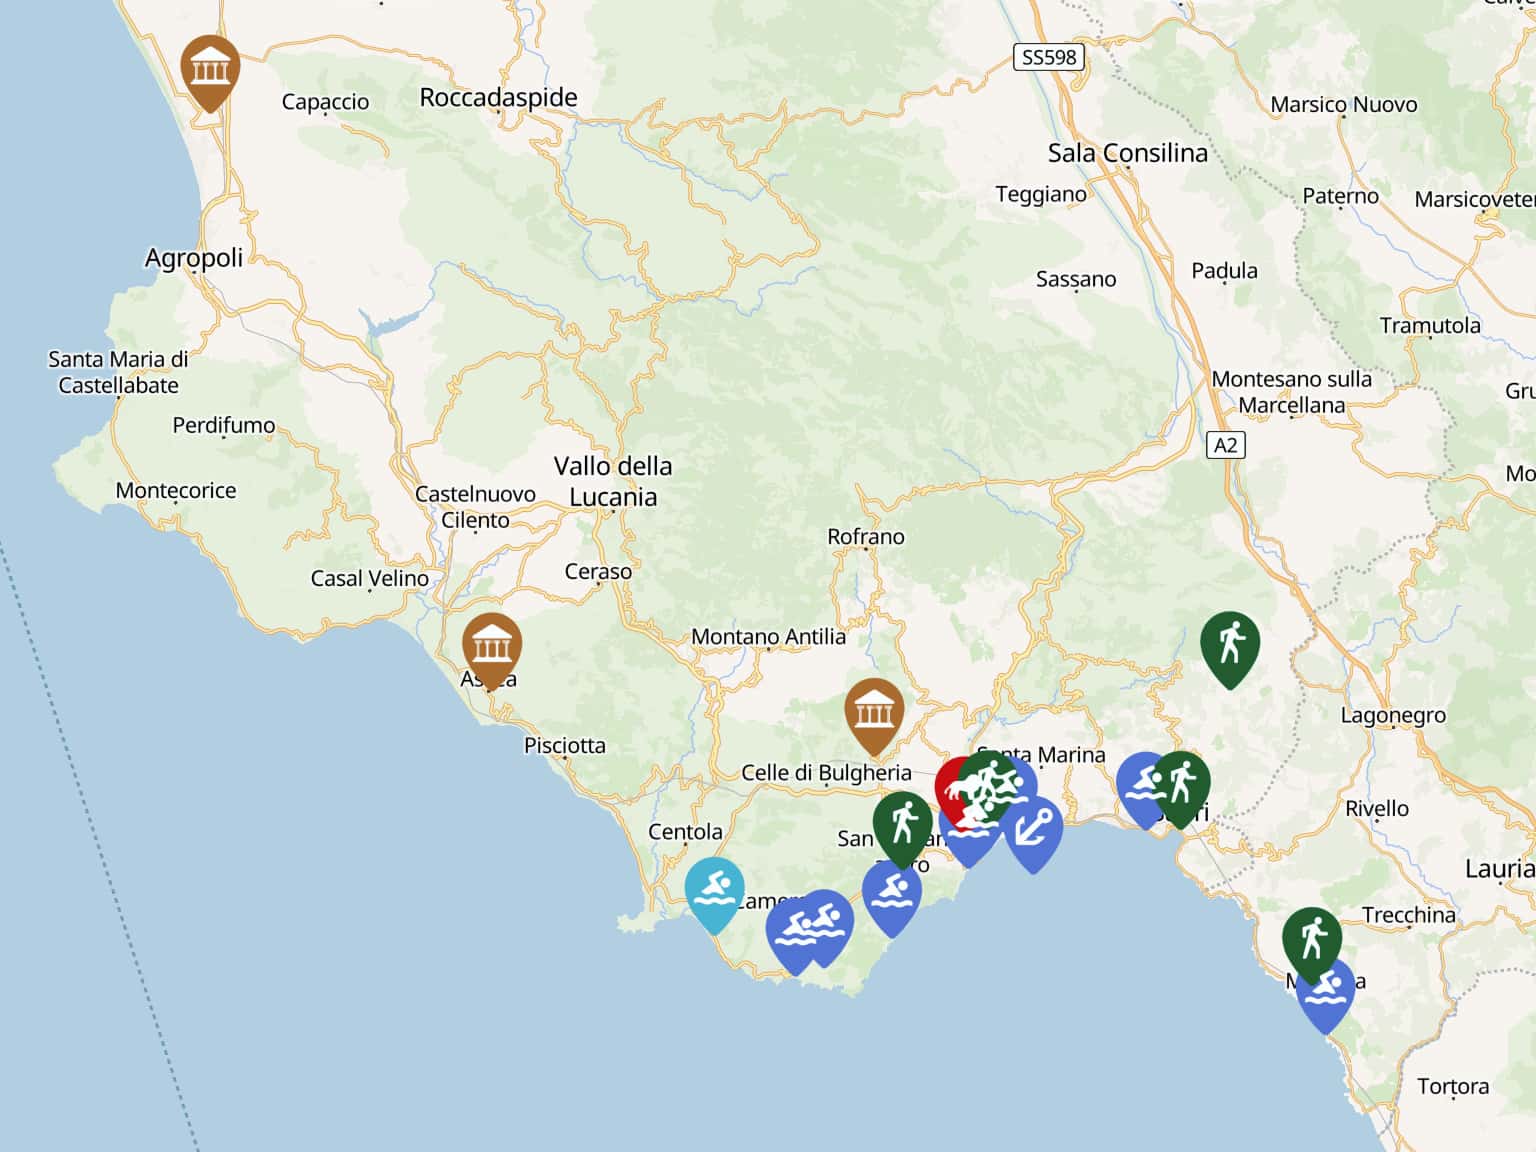
Task: Select the museum marker at Ascea
Action: [x=491, y=647]
